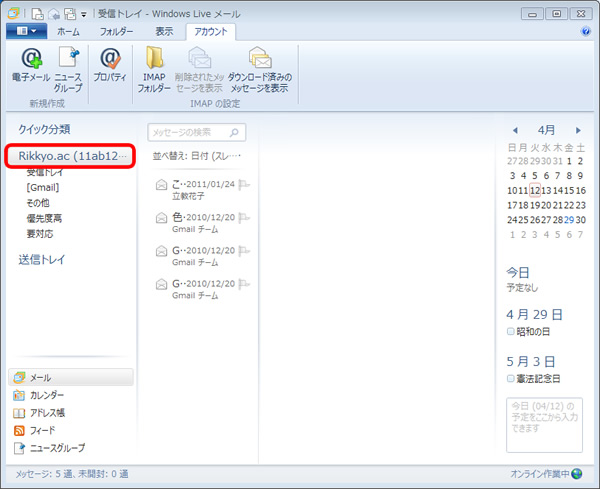Viewport: 600px width, 489px height.
Task: Click the new item quick access icon
Action: click(38, 14)
